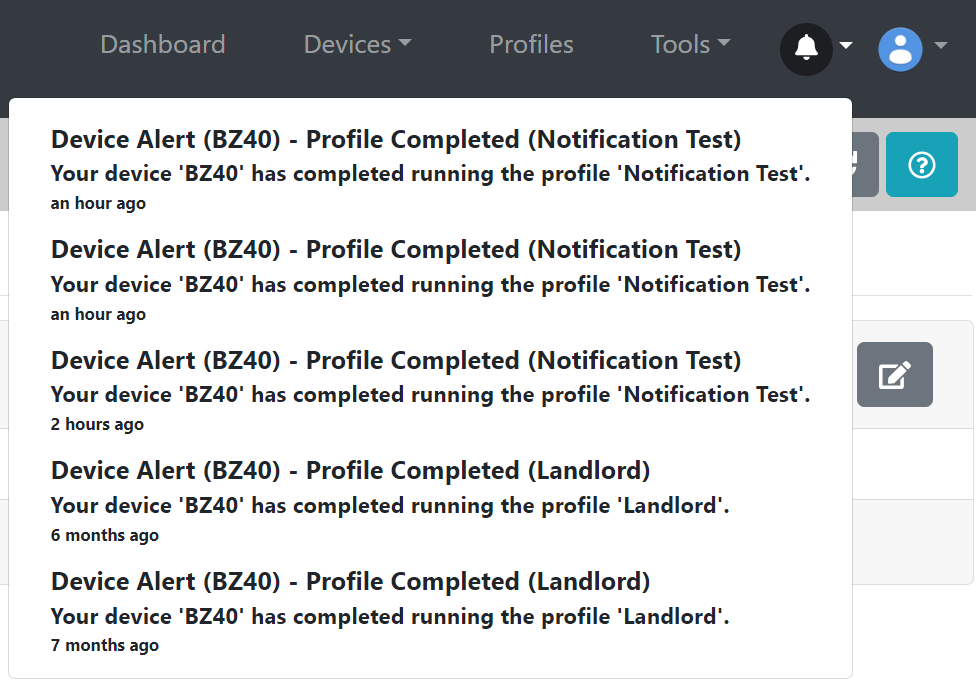Viewport: 976px width, 696px height.
Task: Open the Landlord alert from 7 months ago
Action: pos(350,581)
